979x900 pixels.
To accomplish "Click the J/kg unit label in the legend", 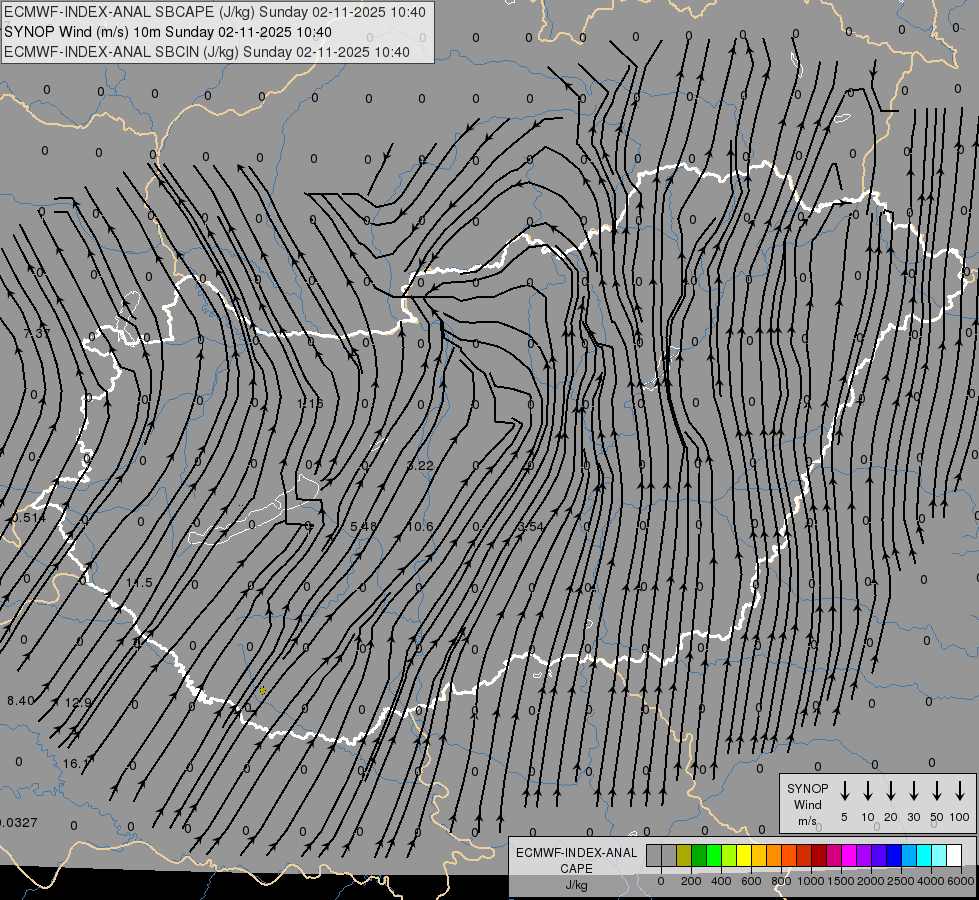I will [576, 885].
